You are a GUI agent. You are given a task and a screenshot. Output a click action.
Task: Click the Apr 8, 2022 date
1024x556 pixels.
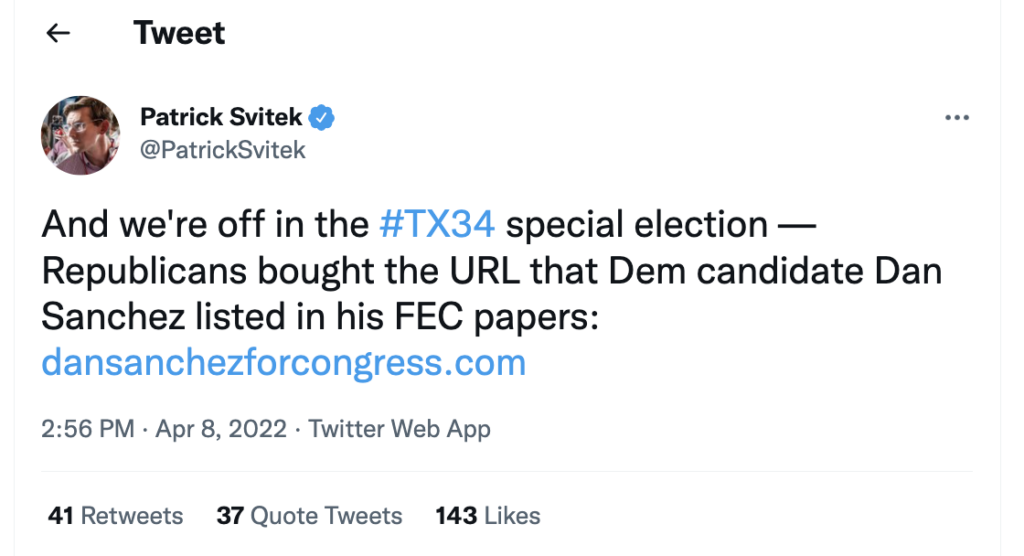[221, 429]
